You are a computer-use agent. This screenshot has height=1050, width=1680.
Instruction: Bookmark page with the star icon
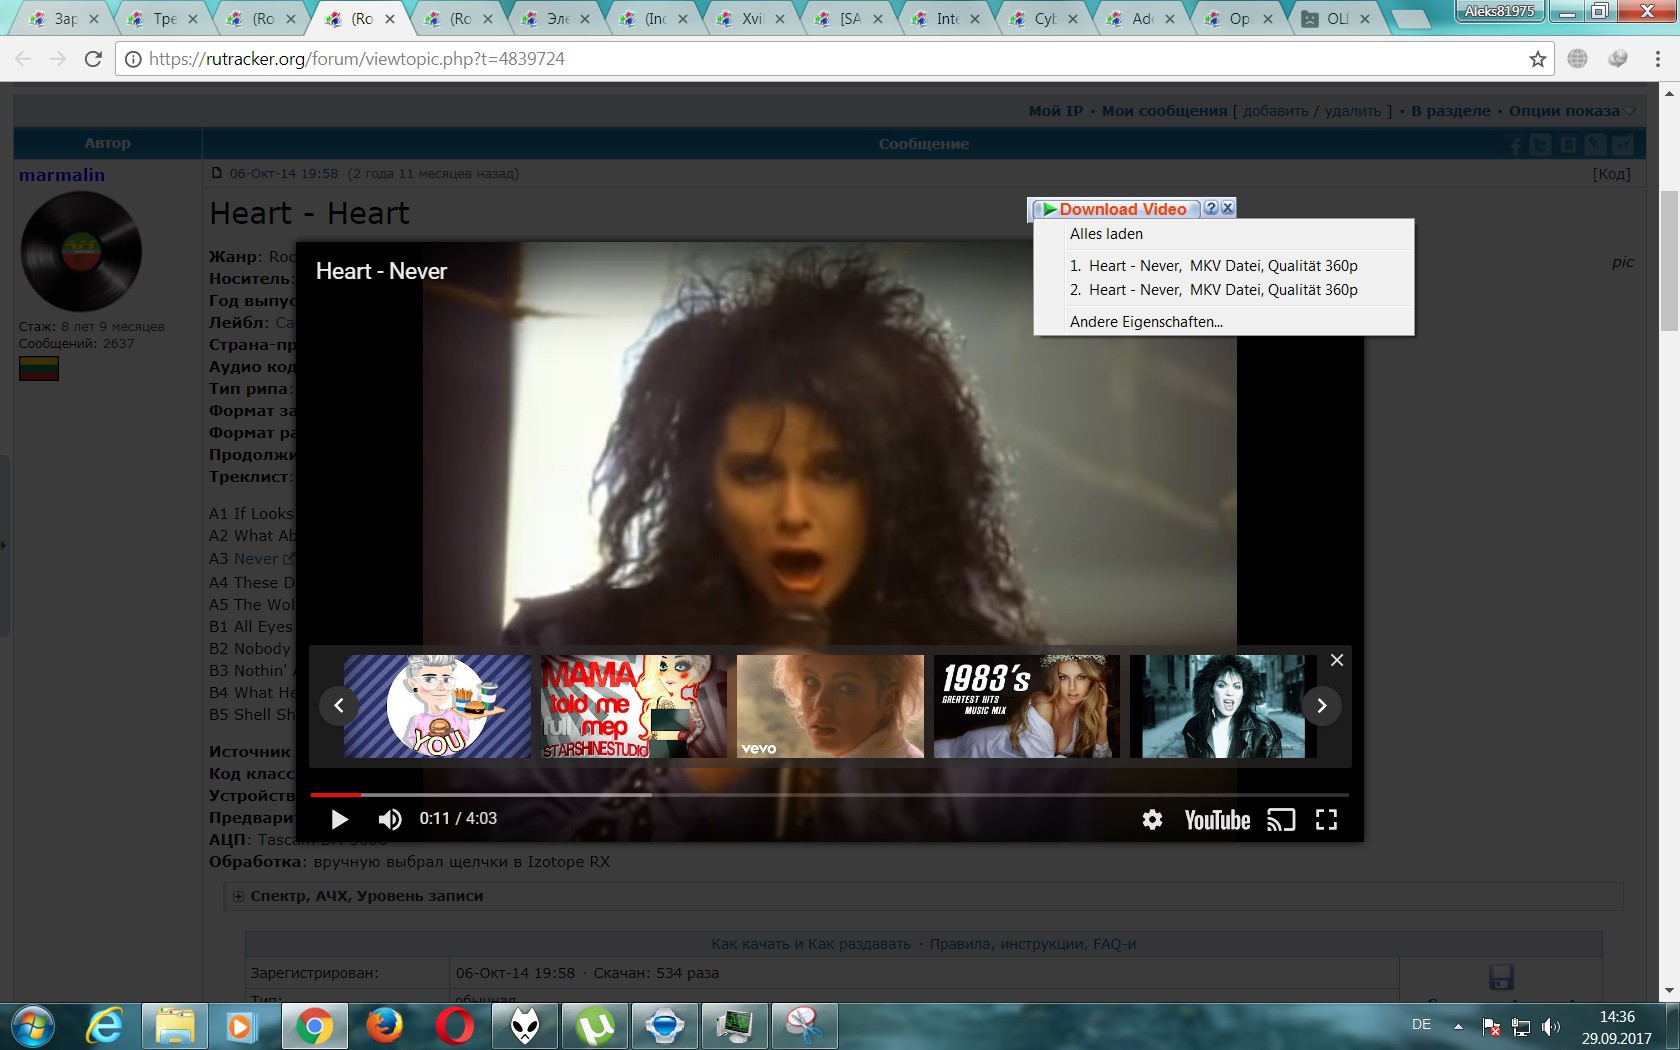point(1537,59)
